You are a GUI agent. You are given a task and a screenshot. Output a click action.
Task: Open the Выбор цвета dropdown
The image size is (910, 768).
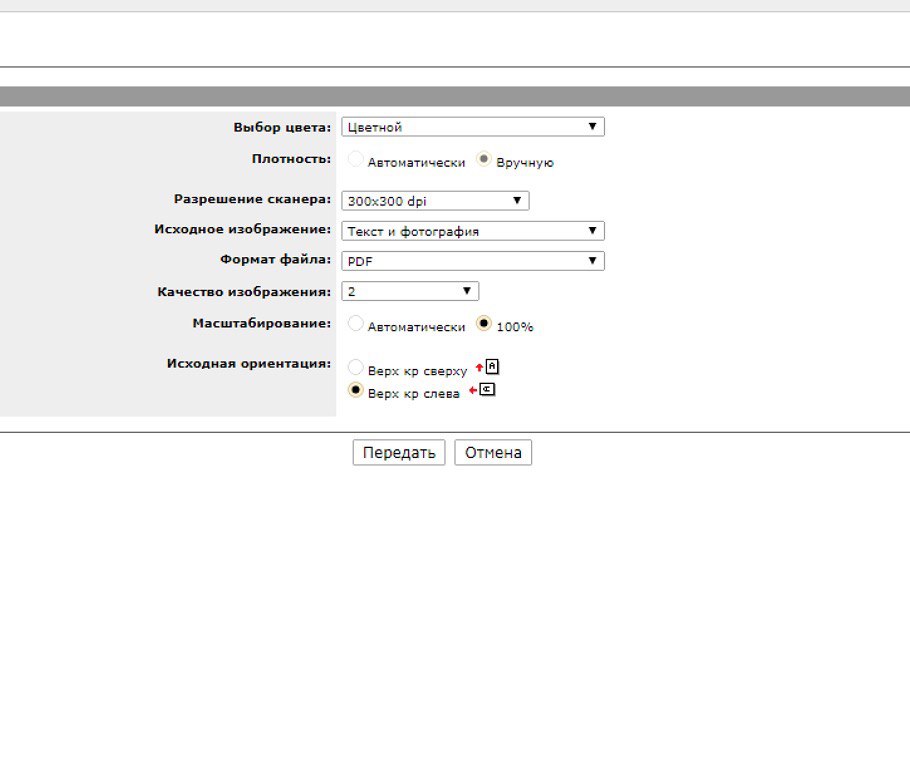coord(472,127)
